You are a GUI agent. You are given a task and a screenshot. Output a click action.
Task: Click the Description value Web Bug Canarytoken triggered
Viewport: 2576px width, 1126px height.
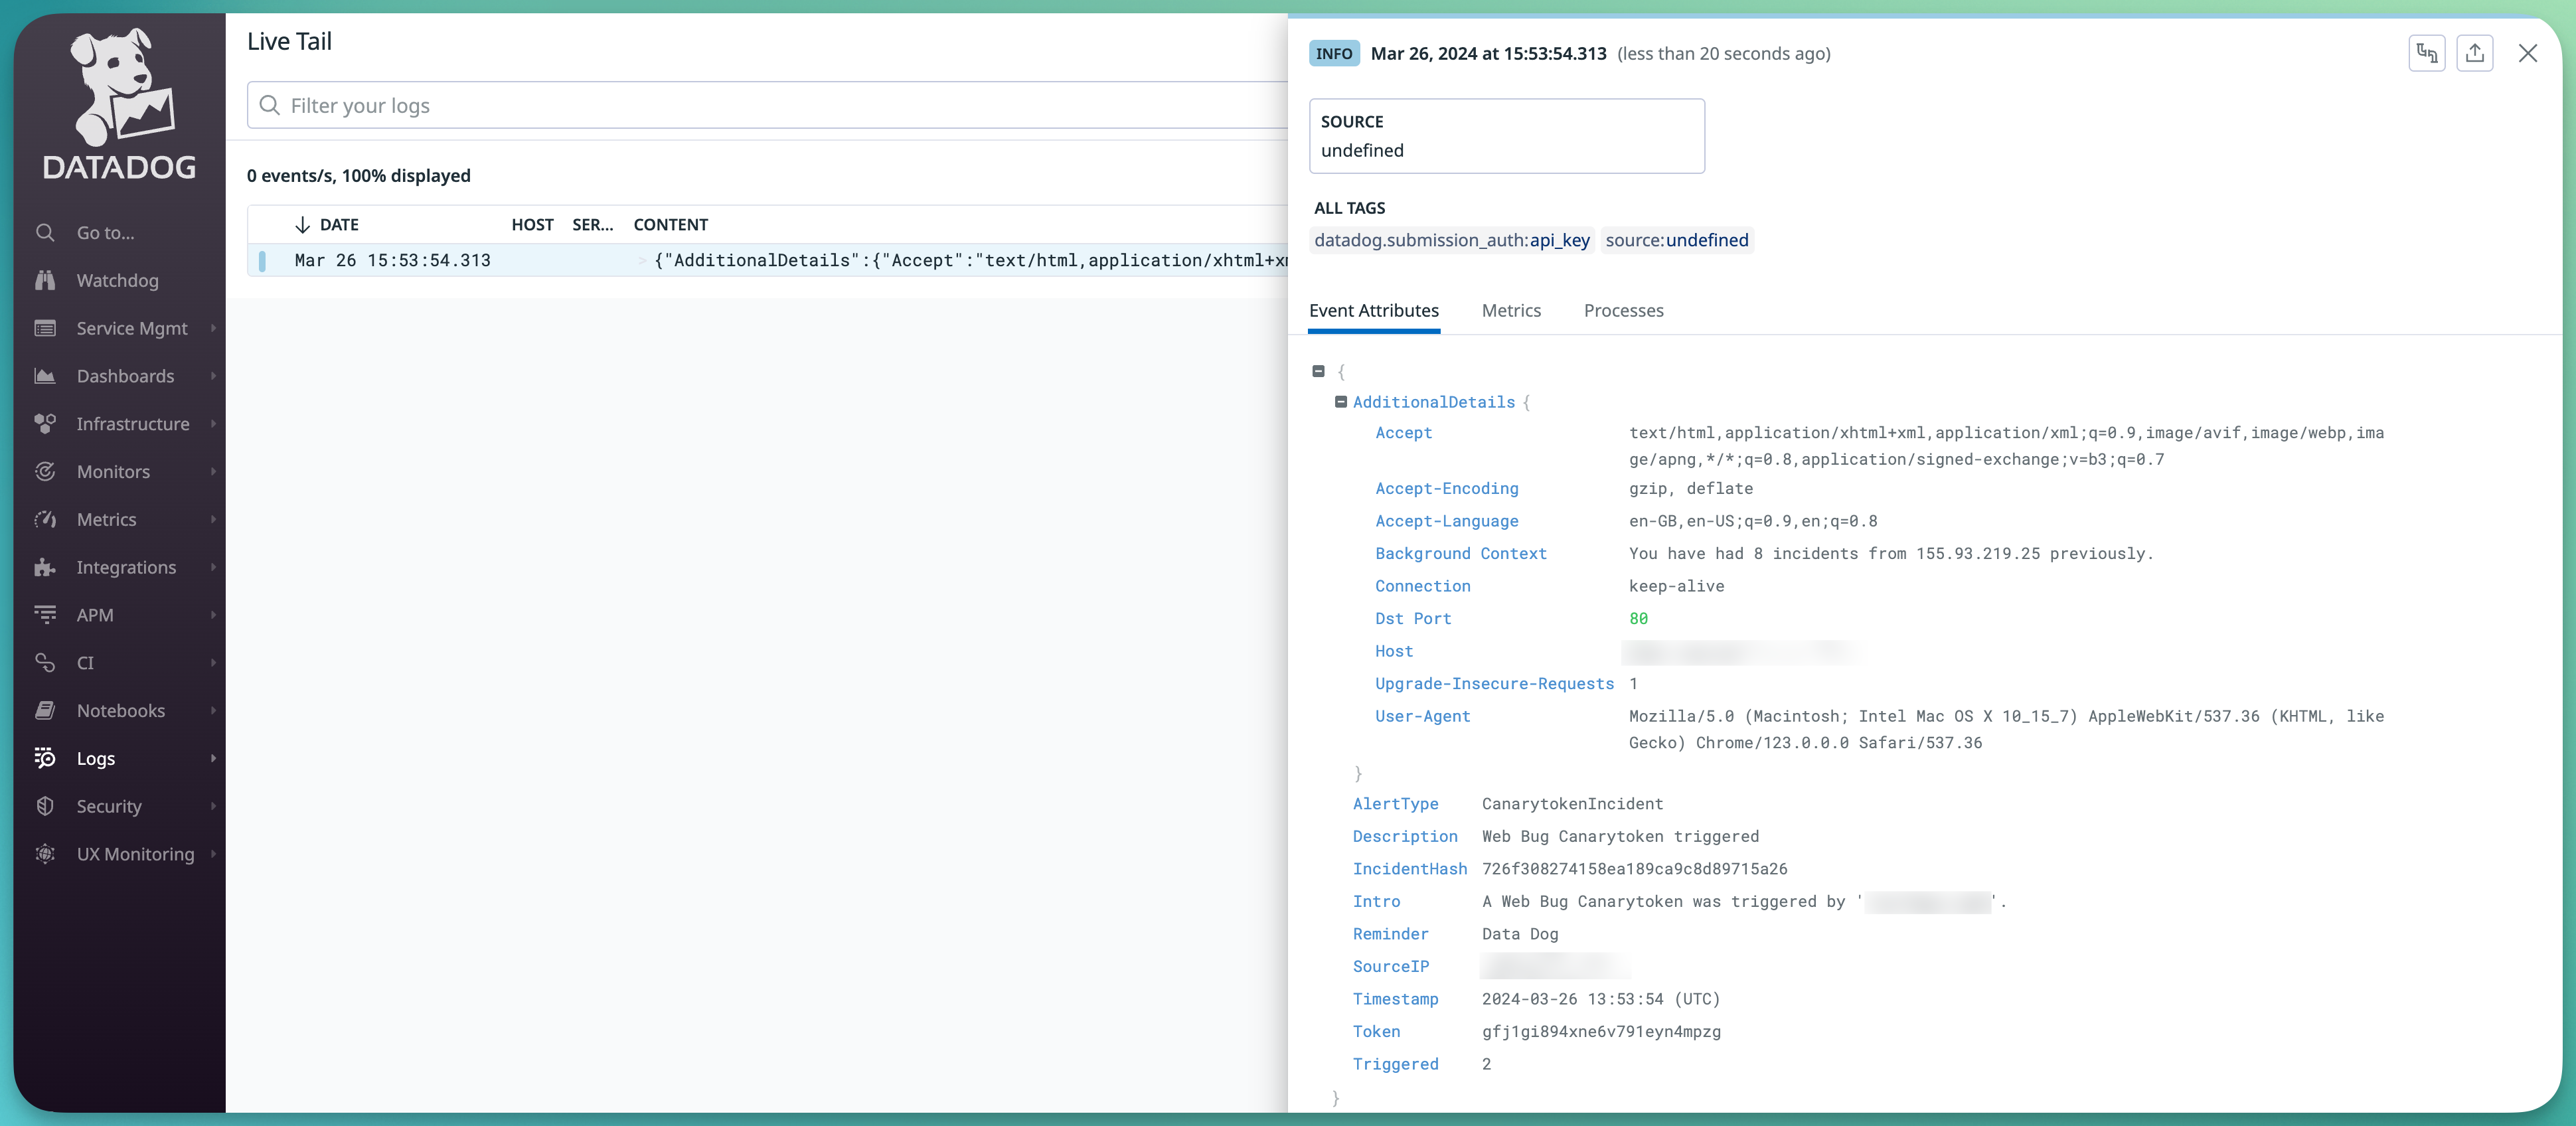click(x=1620, y=837)
